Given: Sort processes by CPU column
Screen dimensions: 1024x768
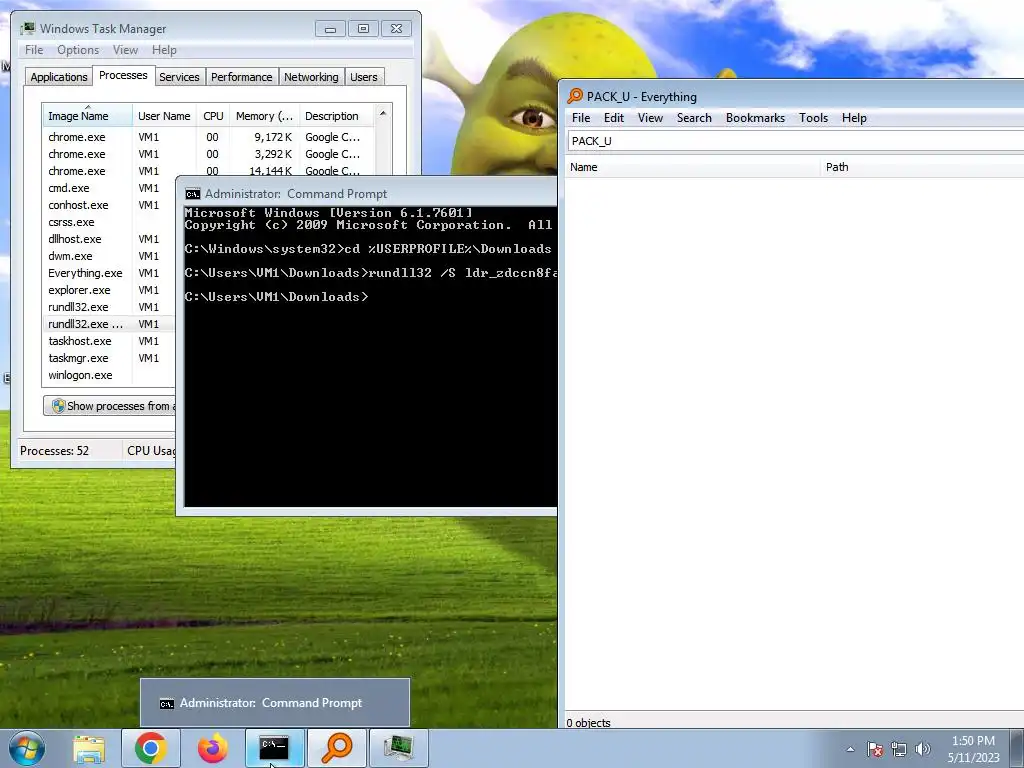Looking at the screenshot, I should point(213,116).
